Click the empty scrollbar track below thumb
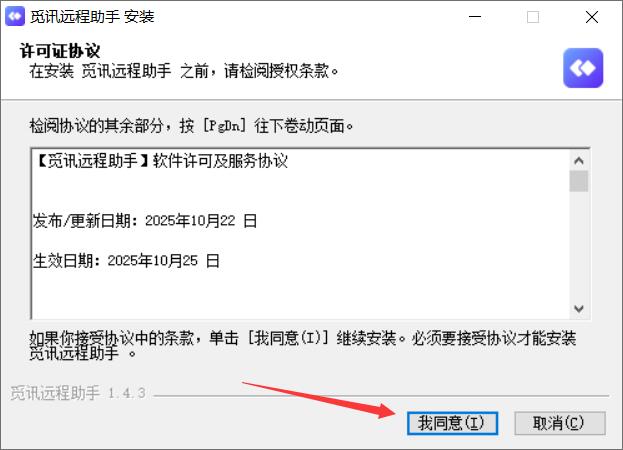The image size is (623, 450). [x=579, y=245]
